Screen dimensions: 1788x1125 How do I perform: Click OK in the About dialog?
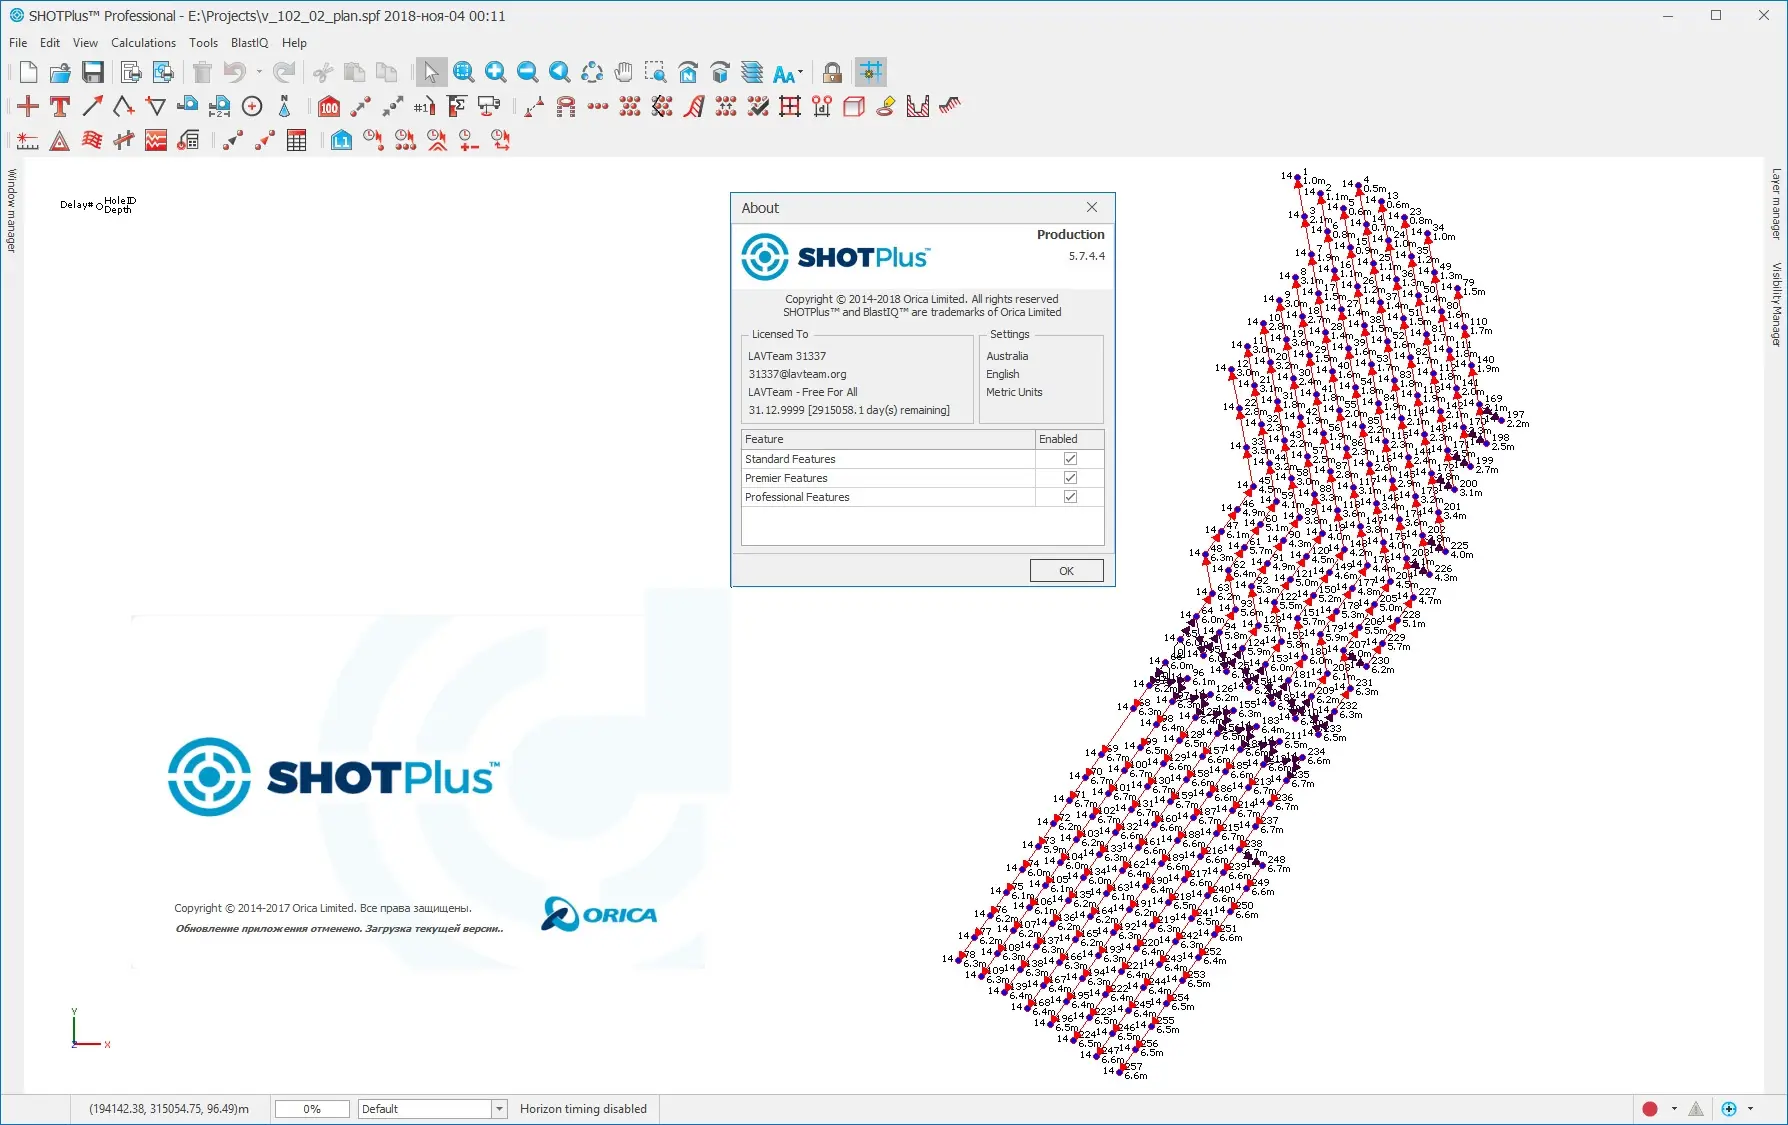[x=1066, y=571]
